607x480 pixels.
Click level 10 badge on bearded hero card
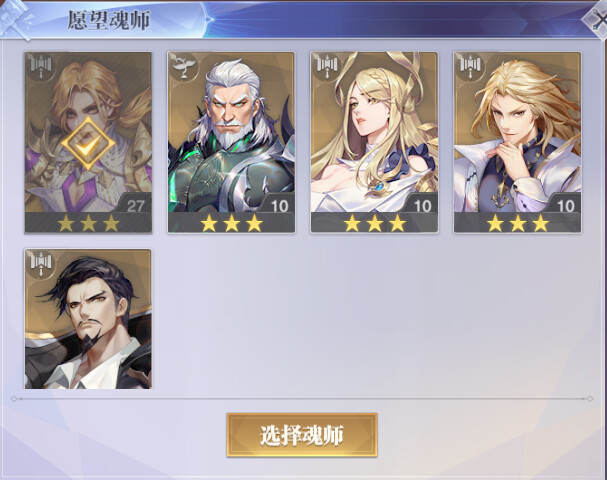[279, 205]
